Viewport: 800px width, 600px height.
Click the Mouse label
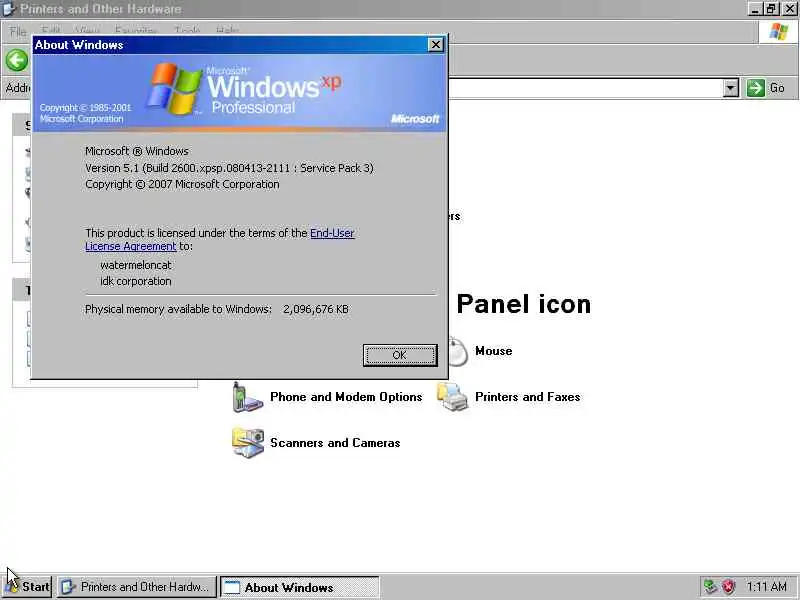pos(493,351)
